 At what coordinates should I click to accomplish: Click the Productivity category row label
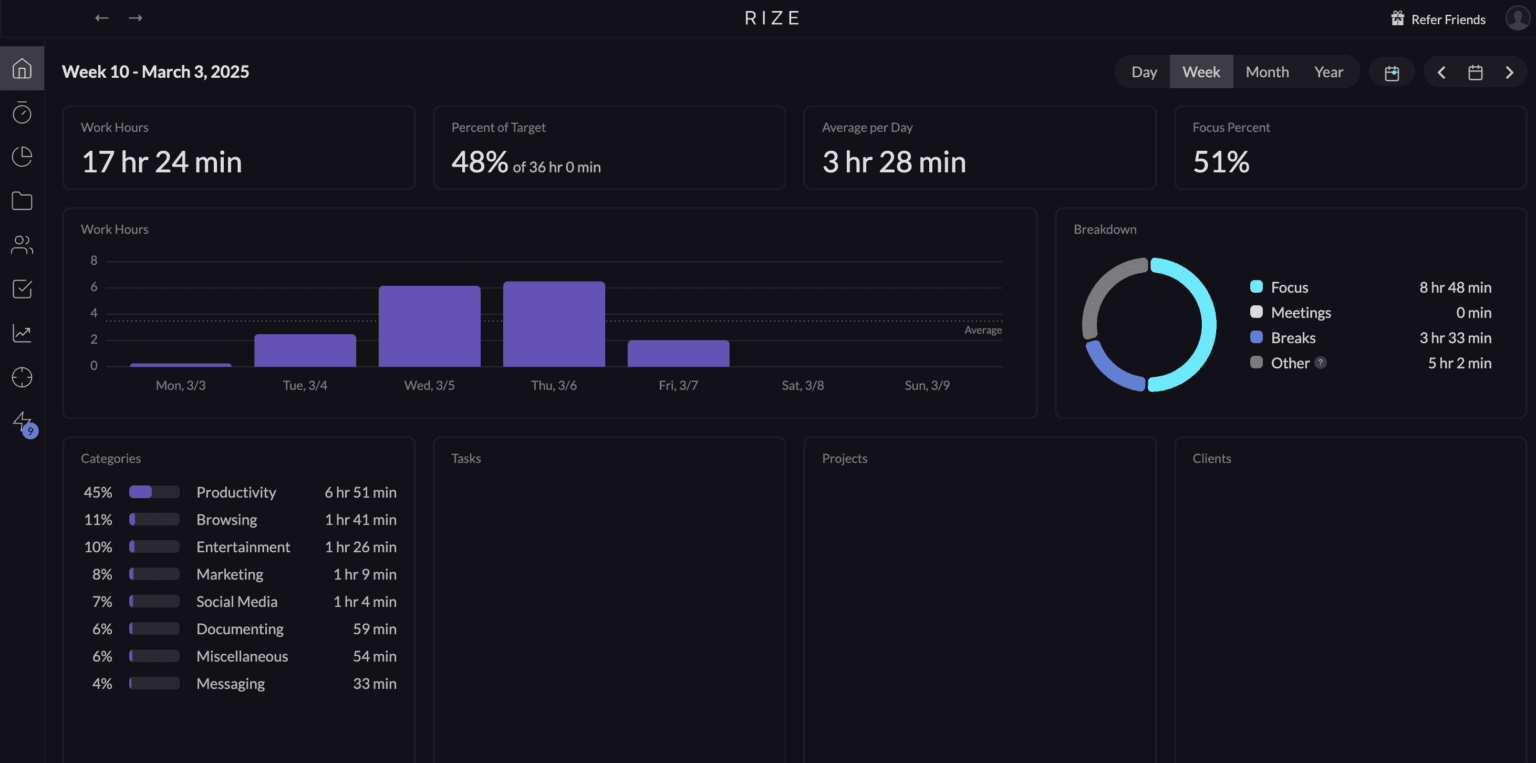[x=236, y=492]
